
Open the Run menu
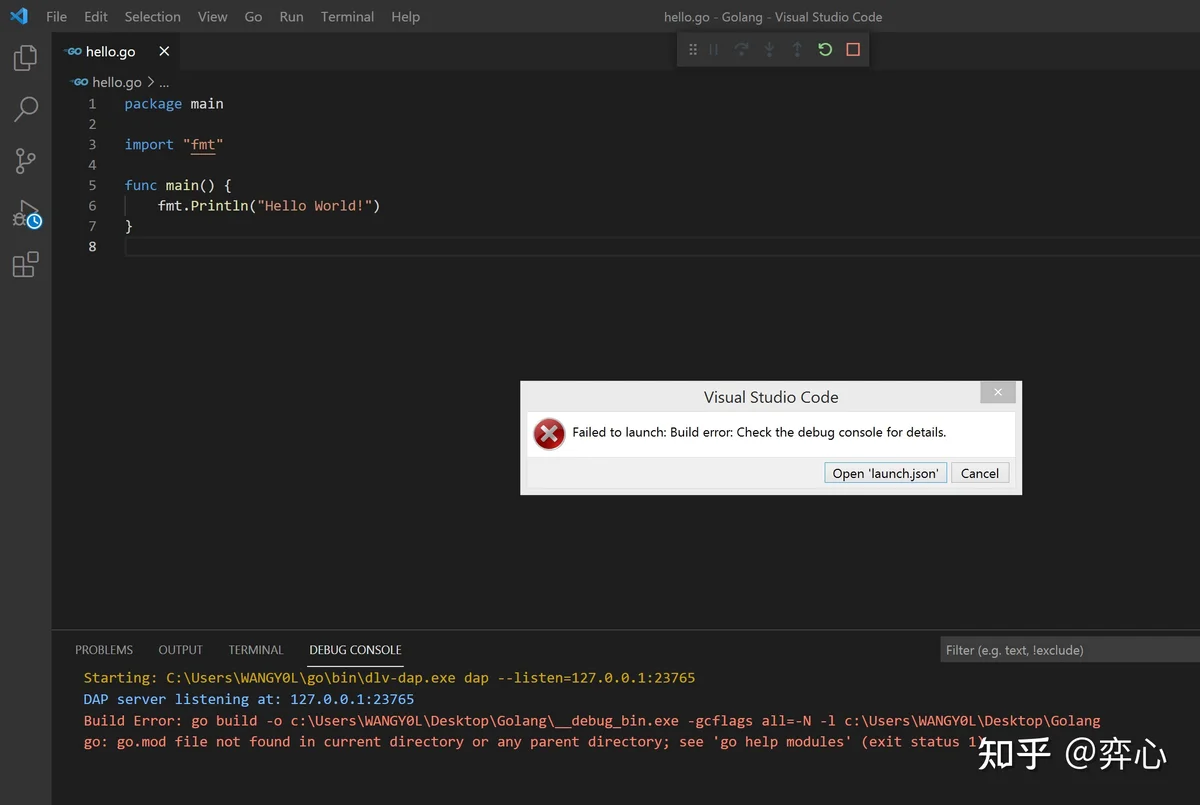point(292,17)
